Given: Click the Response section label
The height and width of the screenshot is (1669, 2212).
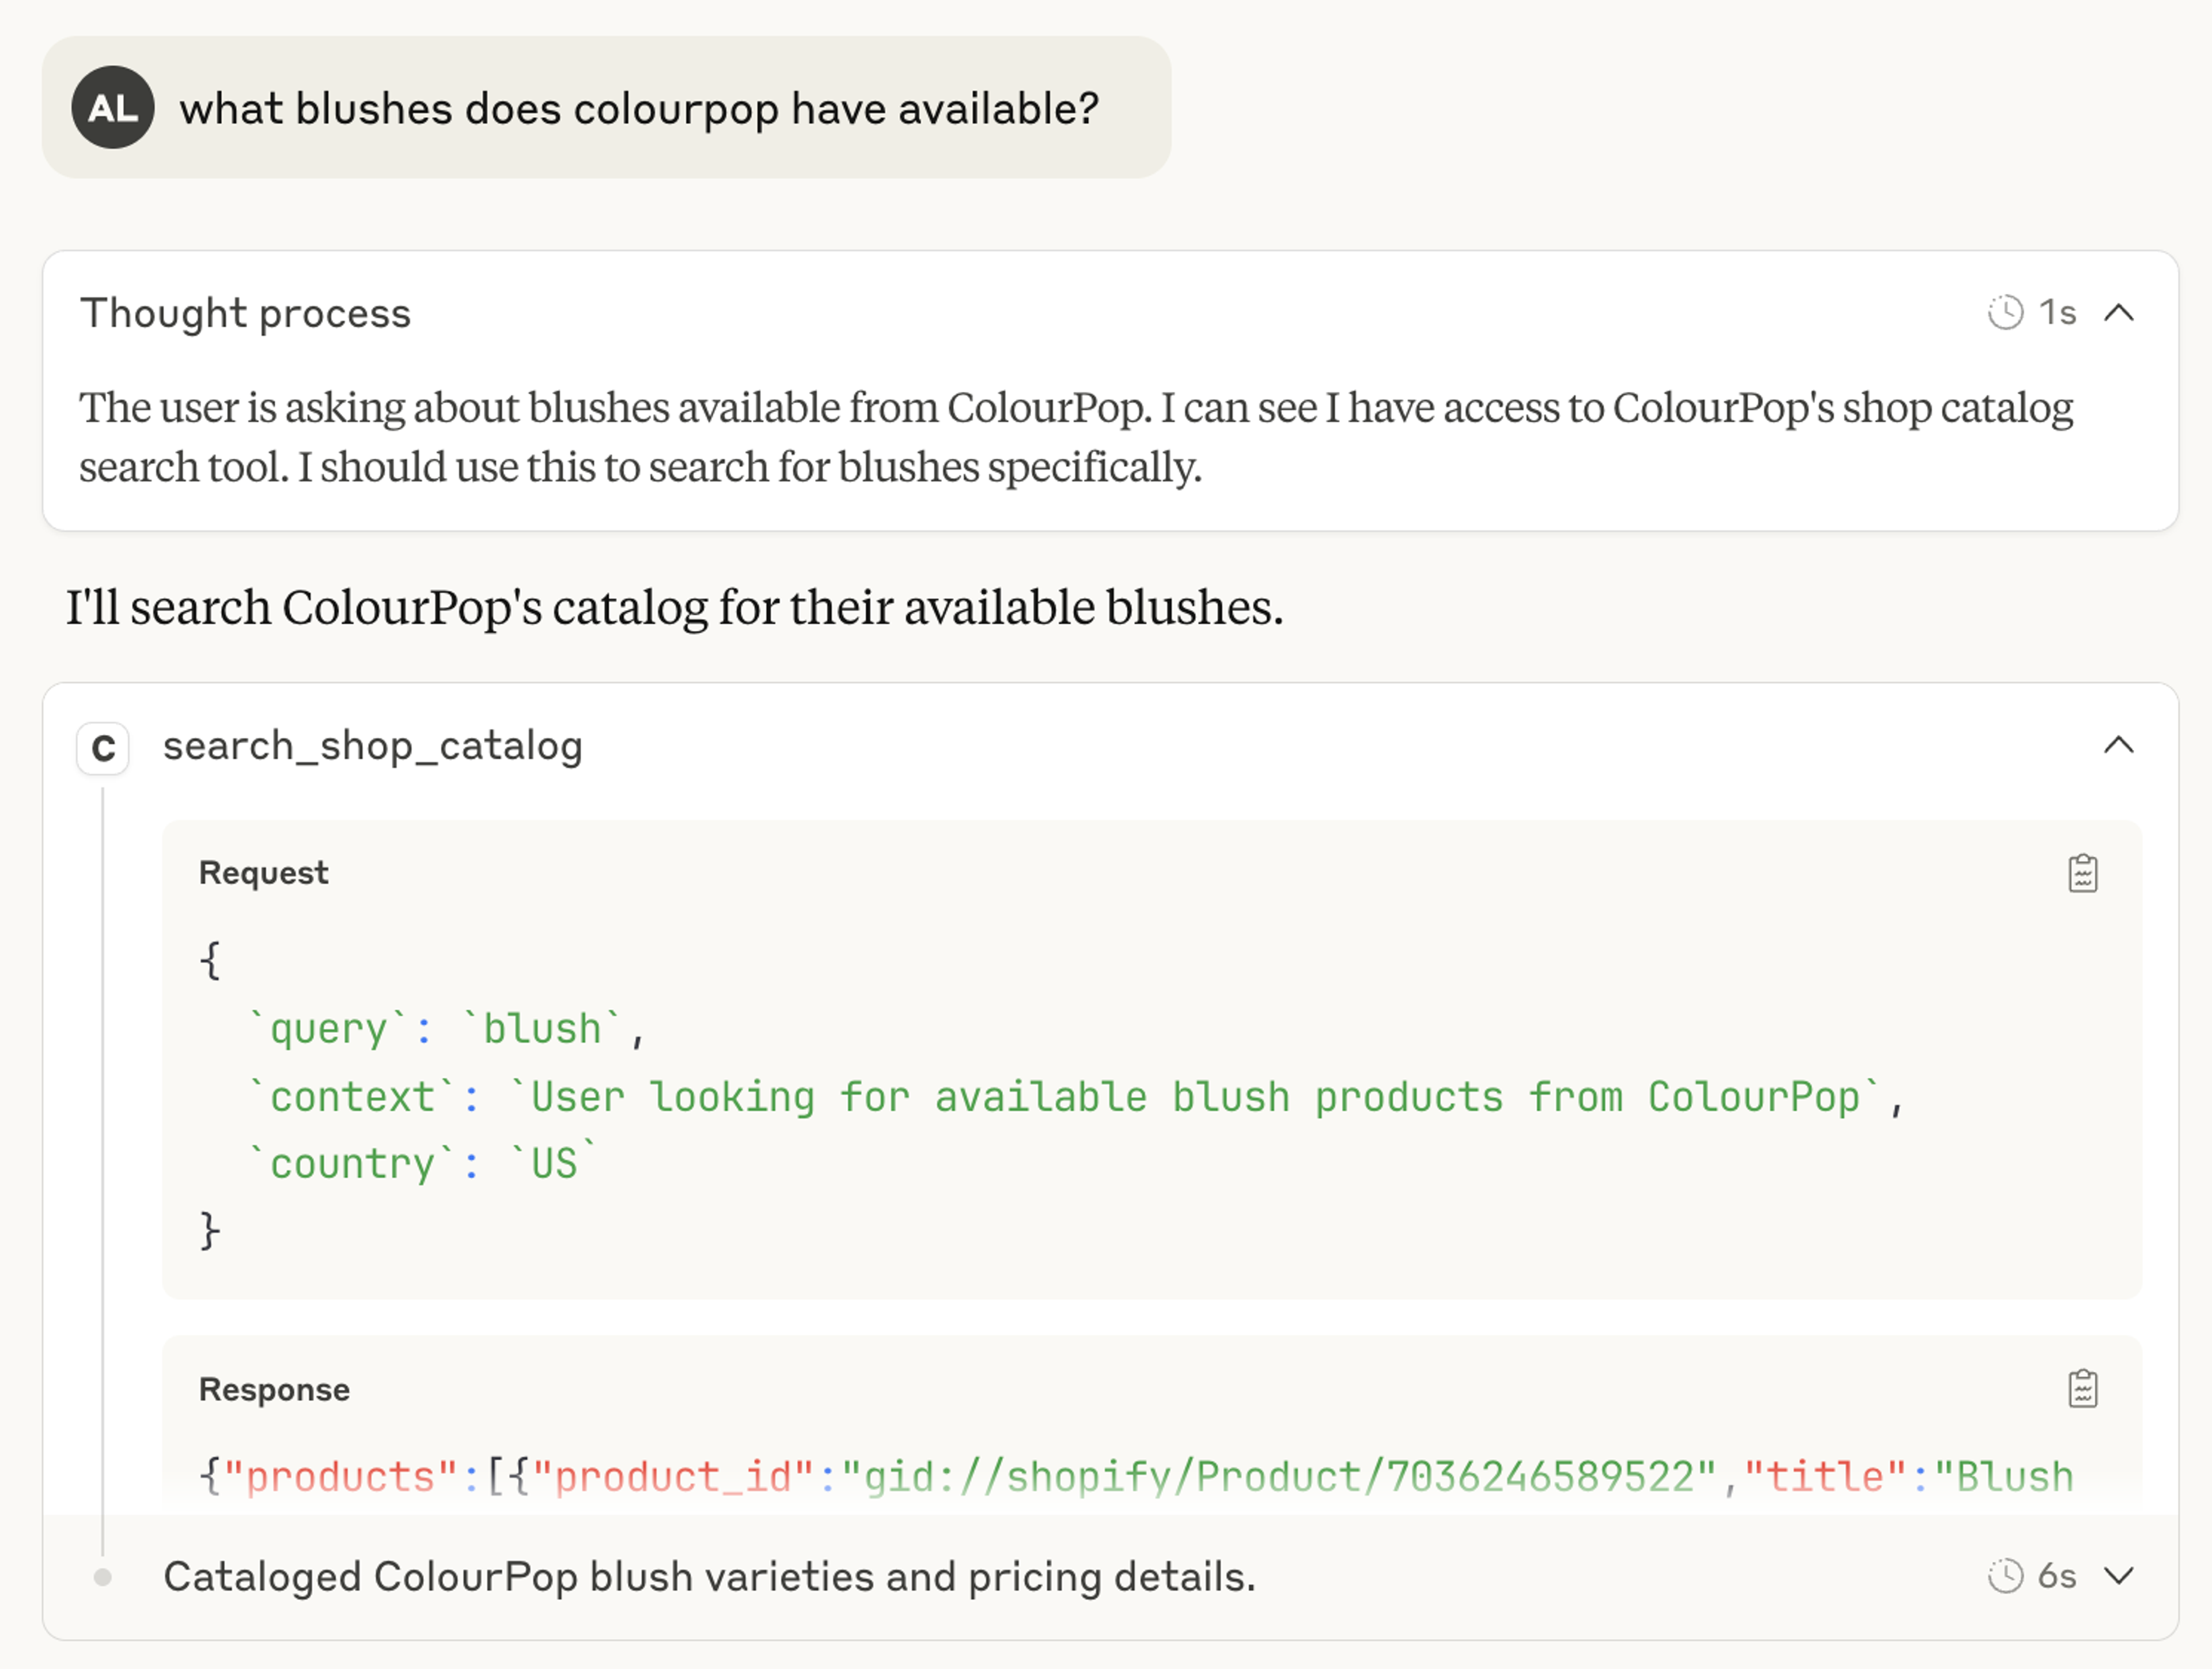Looking at the screenshot, I should click(x=274, y=1389).
